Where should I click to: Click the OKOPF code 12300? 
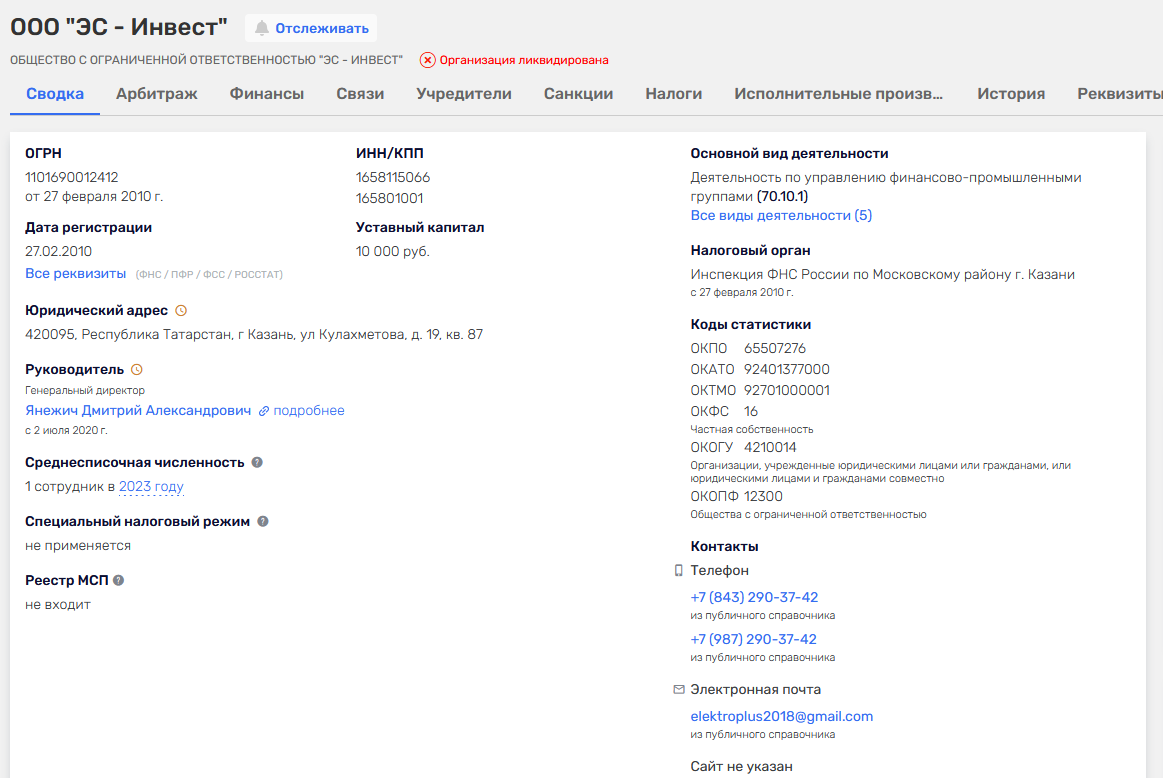coord(763,496)
